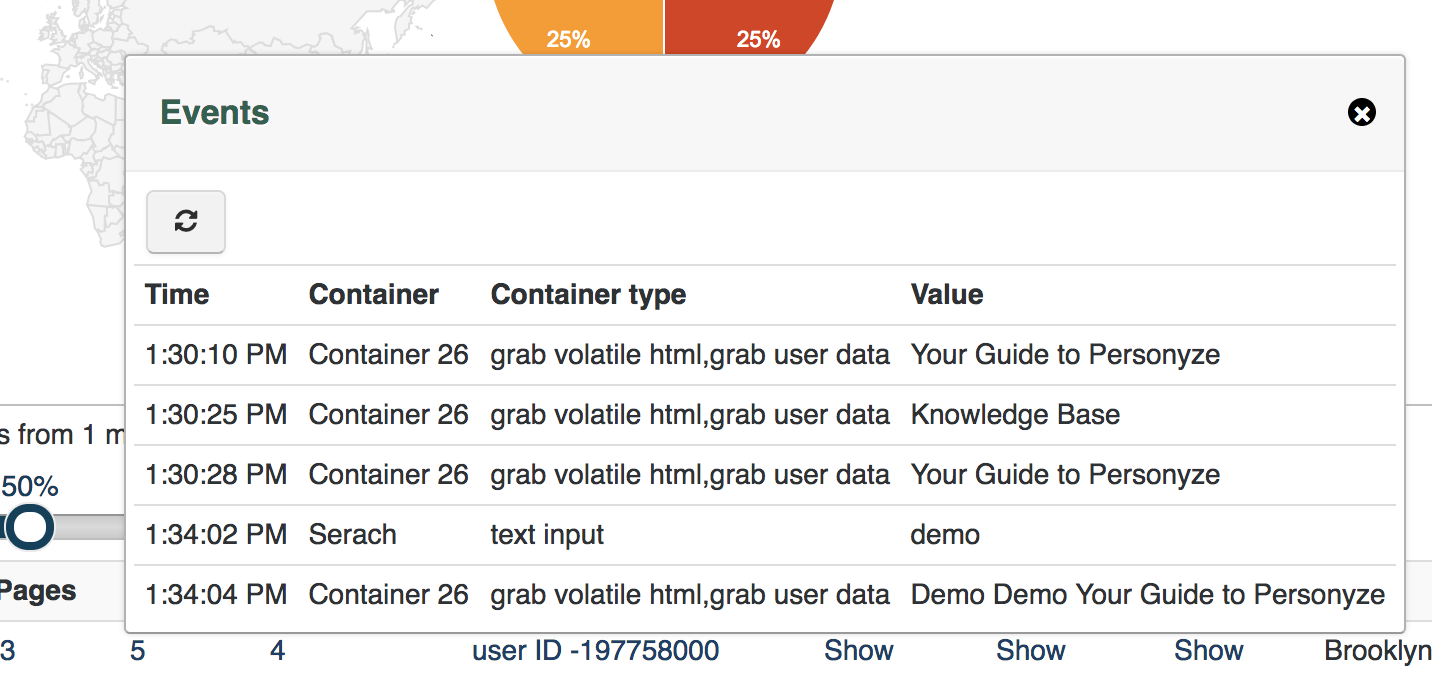Click container type cell in 1:30:25 PM row

click(x=690, y=415)
